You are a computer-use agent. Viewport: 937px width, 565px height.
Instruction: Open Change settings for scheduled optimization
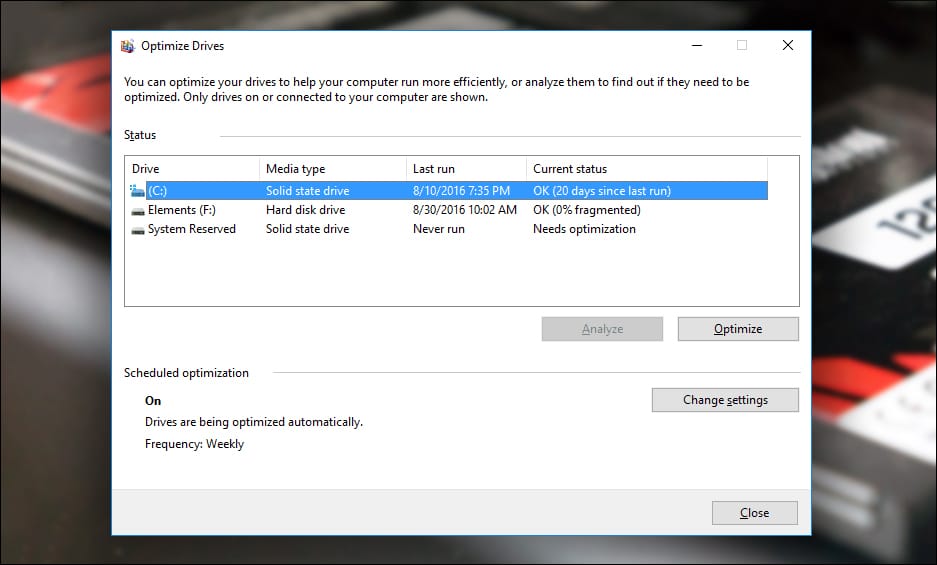point(725,400)
